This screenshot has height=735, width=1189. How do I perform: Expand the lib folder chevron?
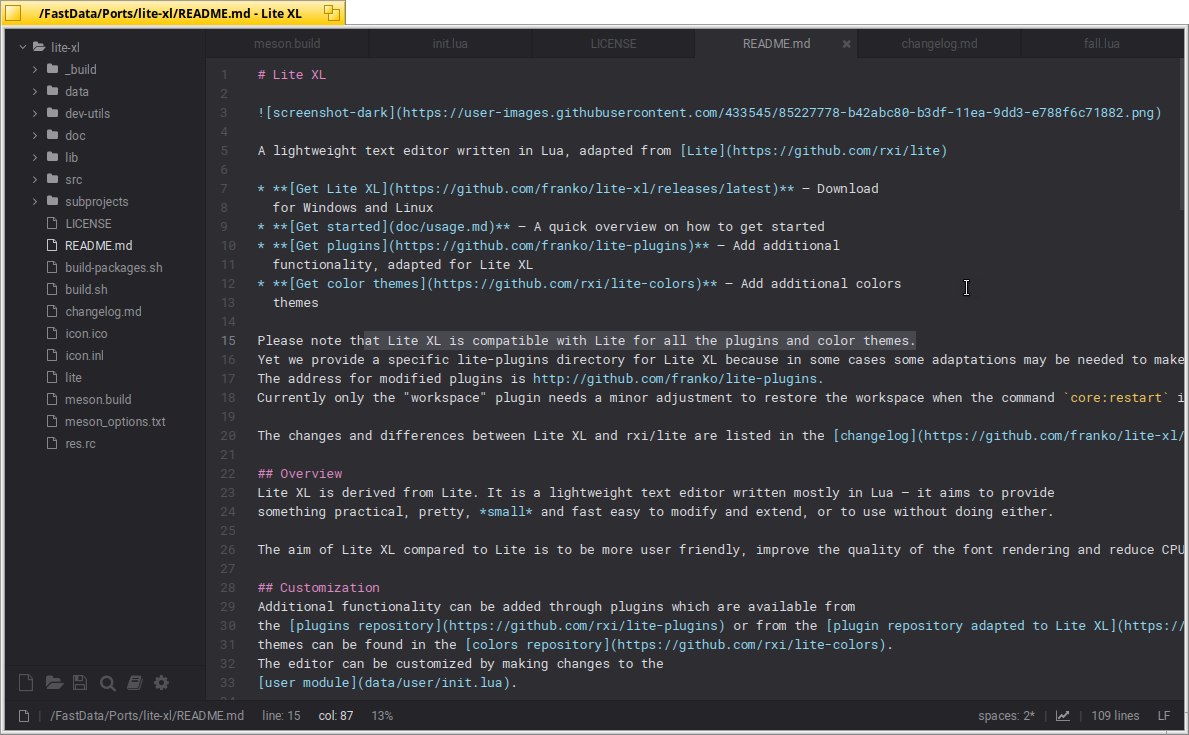(x=35, y=157)
